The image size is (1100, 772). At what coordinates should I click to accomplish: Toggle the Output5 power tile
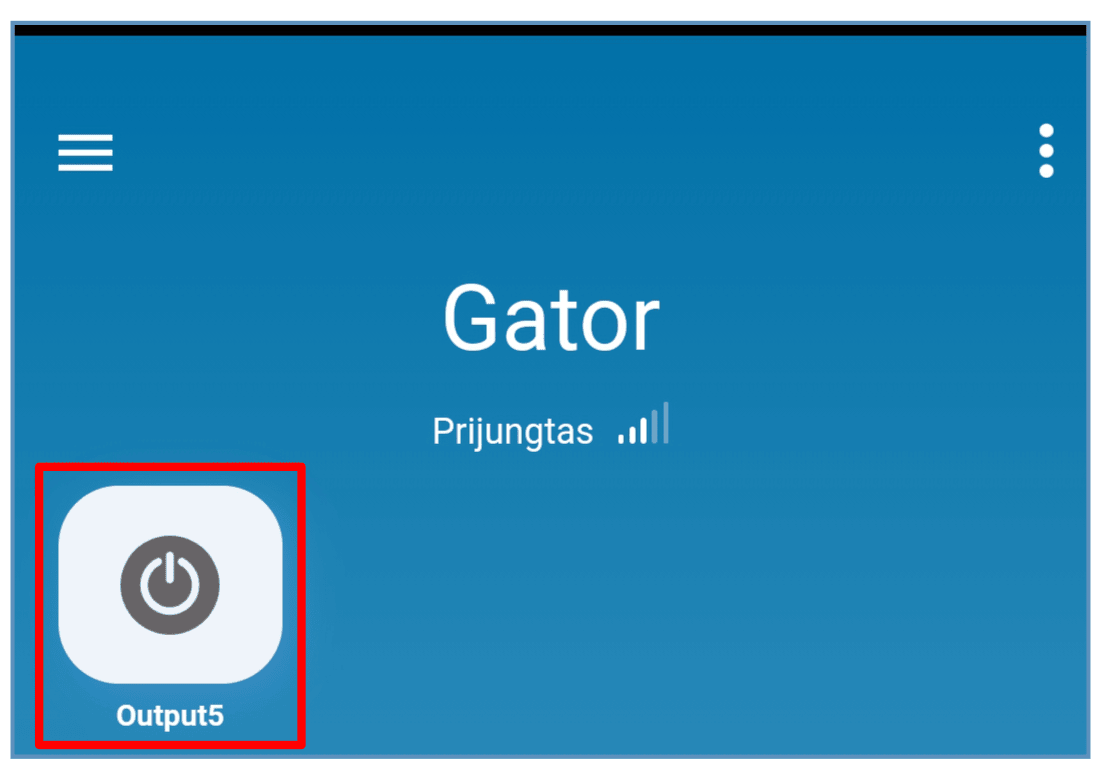coord(170,585)
